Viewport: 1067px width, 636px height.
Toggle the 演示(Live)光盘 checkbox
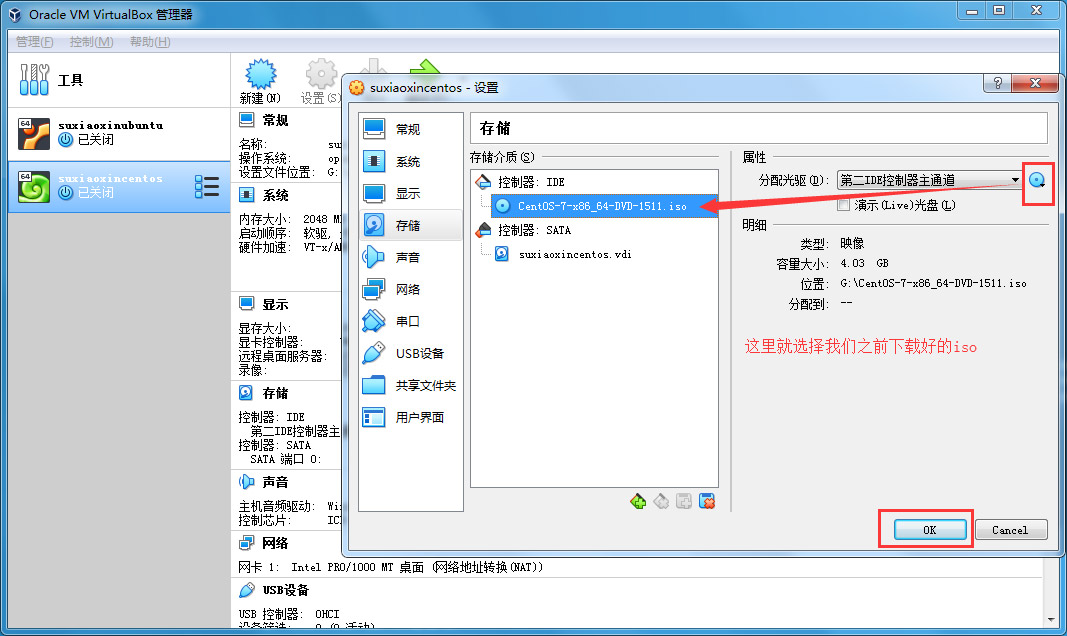844,205
